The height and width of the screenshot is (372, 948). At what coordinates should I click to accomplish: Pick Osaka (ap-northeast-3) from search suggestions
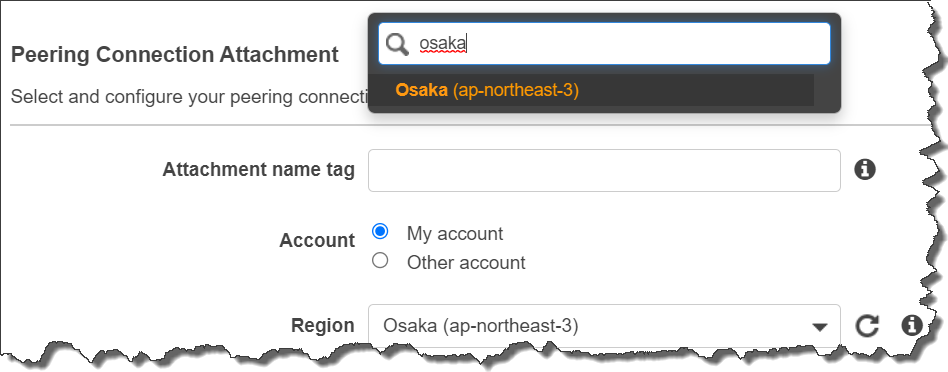click(591, 90)
